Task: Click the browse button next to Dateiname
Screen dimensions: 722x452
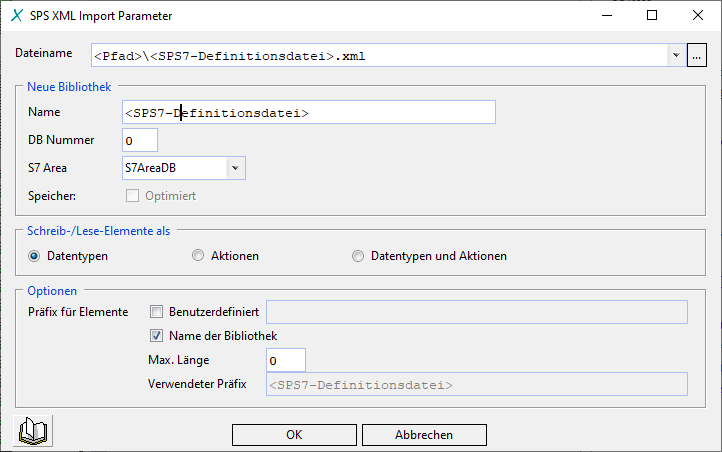Action: click(x=697, y=56)
